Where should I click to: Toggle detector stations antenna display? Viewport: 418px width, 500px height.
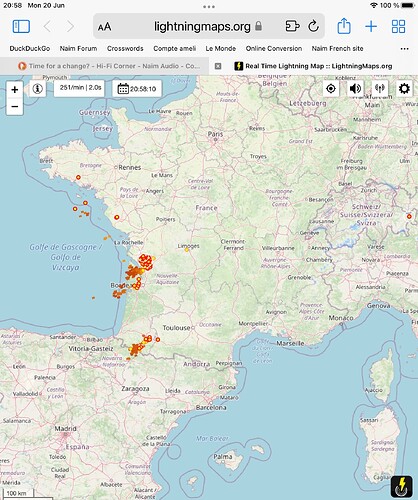point(380,89)
